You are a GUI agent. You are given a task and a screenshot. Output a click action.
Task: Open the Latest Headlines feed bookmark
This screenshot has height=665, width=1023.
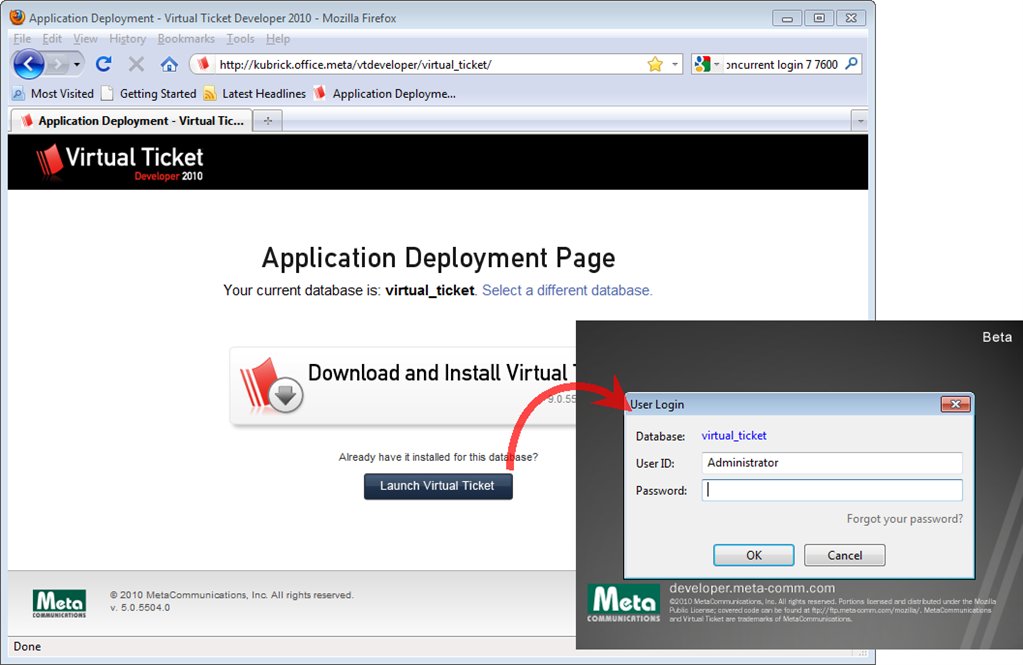[254, 93]
